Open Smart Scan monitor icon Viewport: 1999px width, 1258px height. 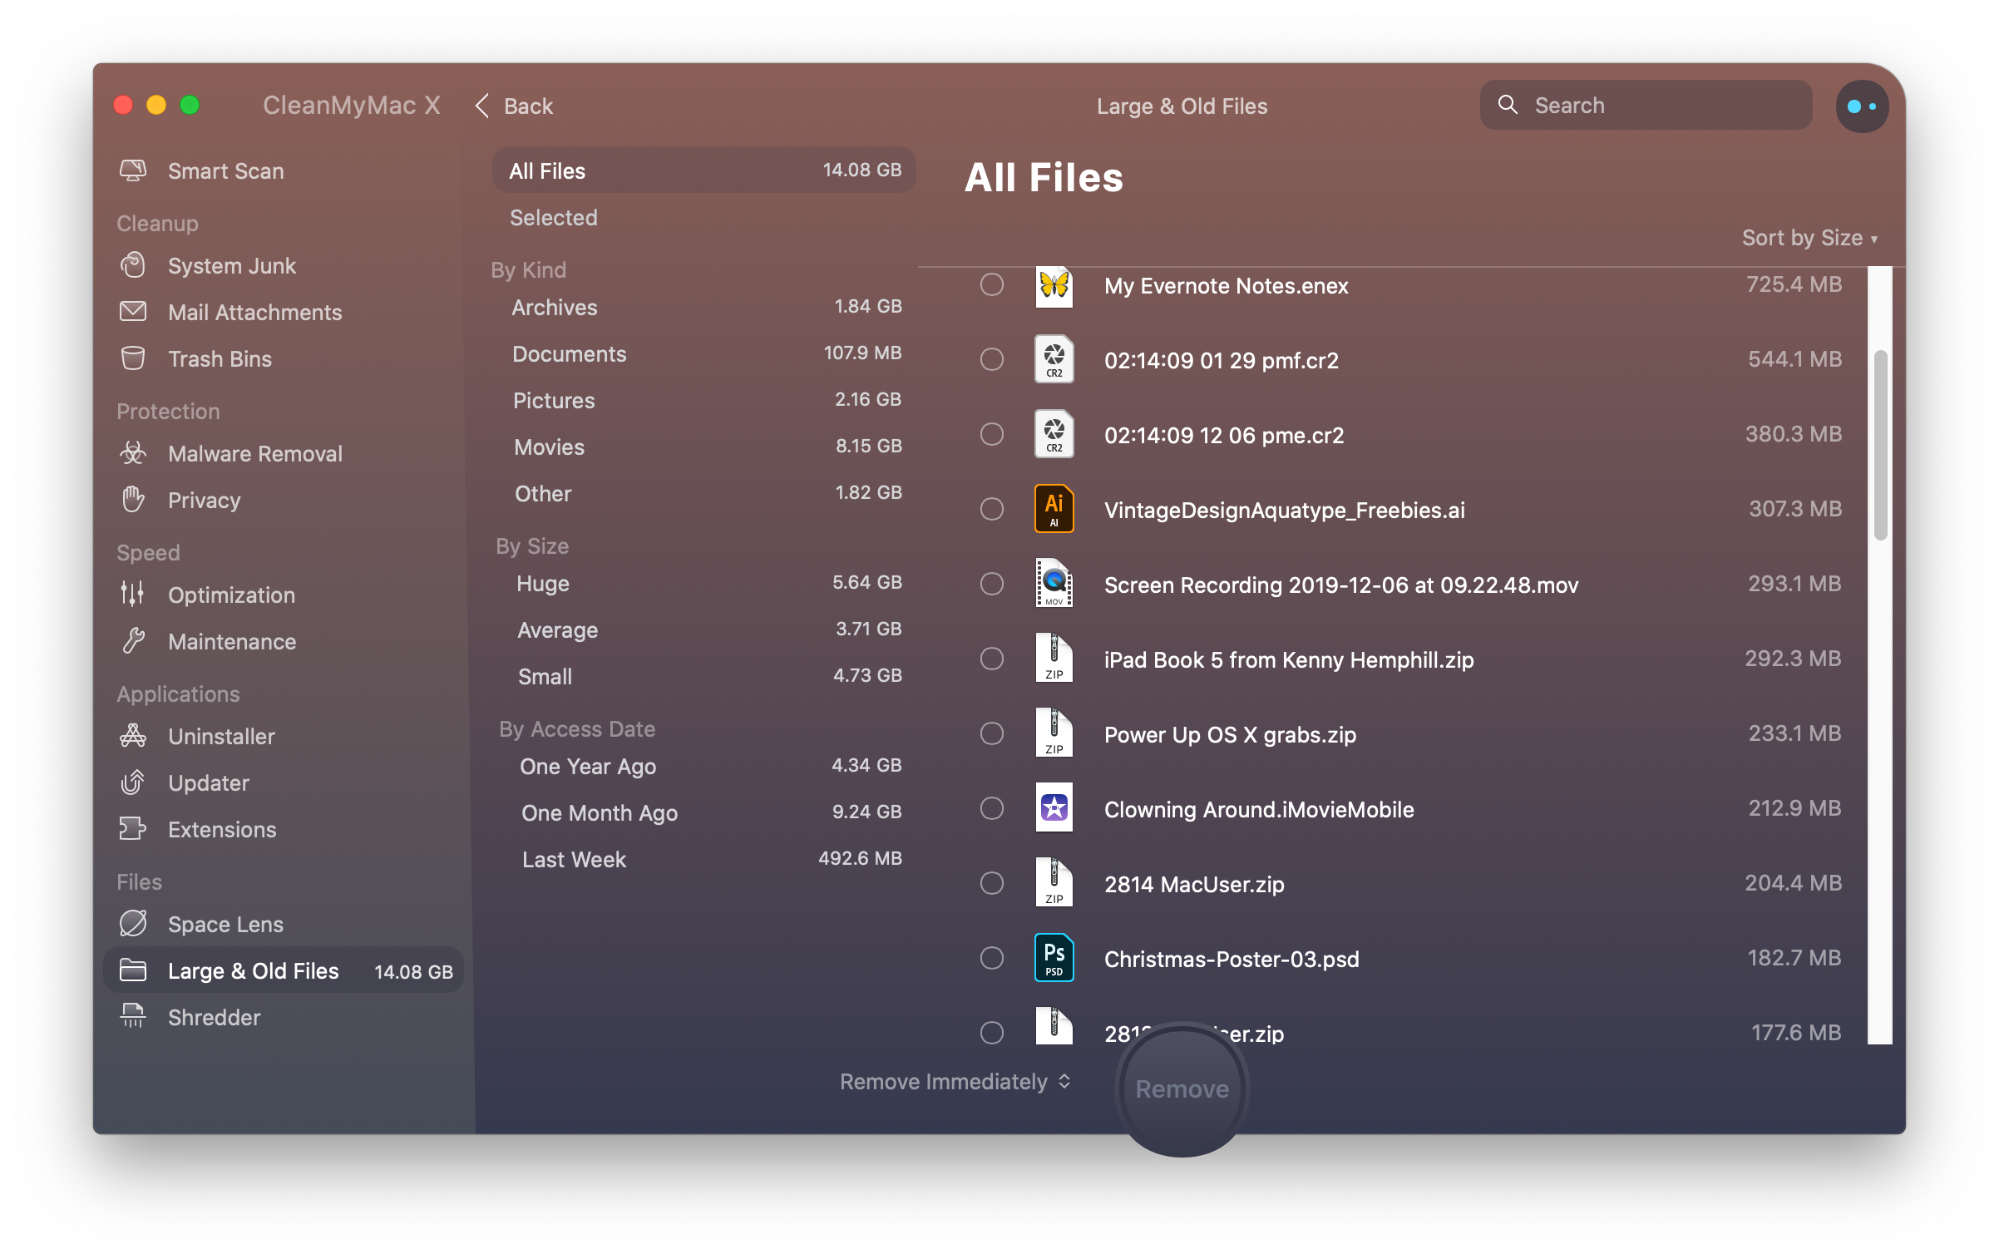(x=132, y=171)
